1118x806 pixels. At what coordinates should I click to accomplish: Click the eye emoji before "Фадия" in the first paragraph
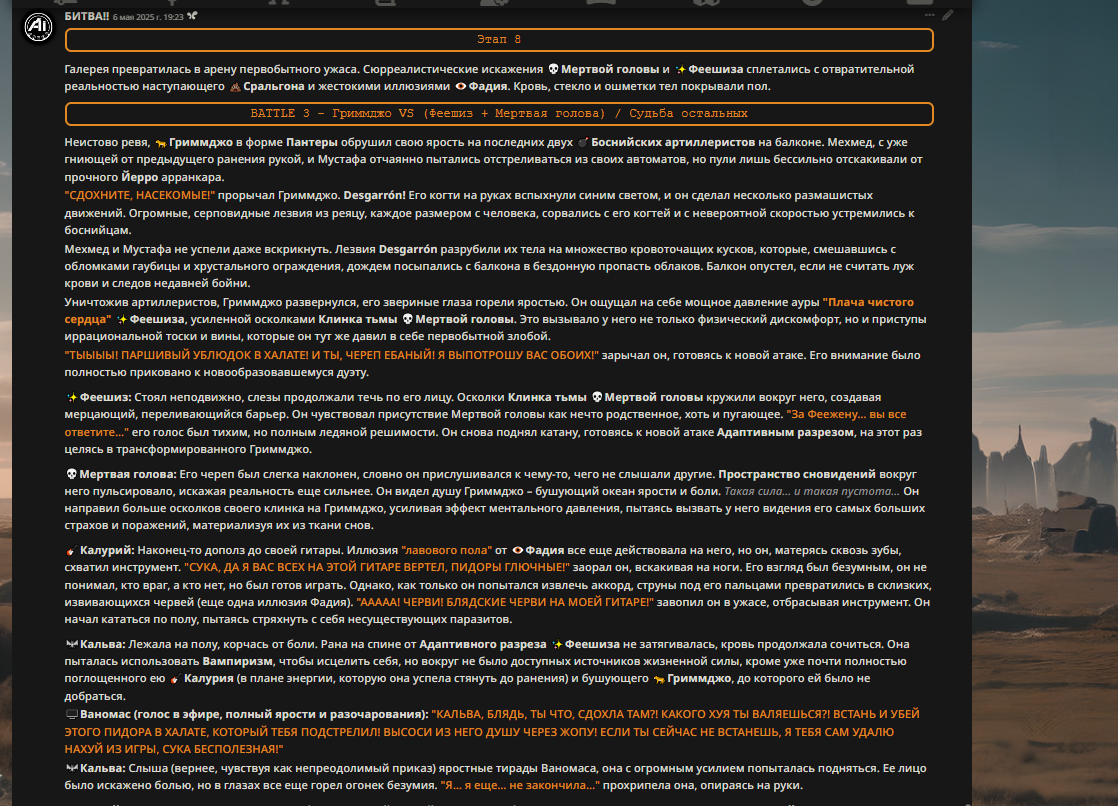coord(461,86)
